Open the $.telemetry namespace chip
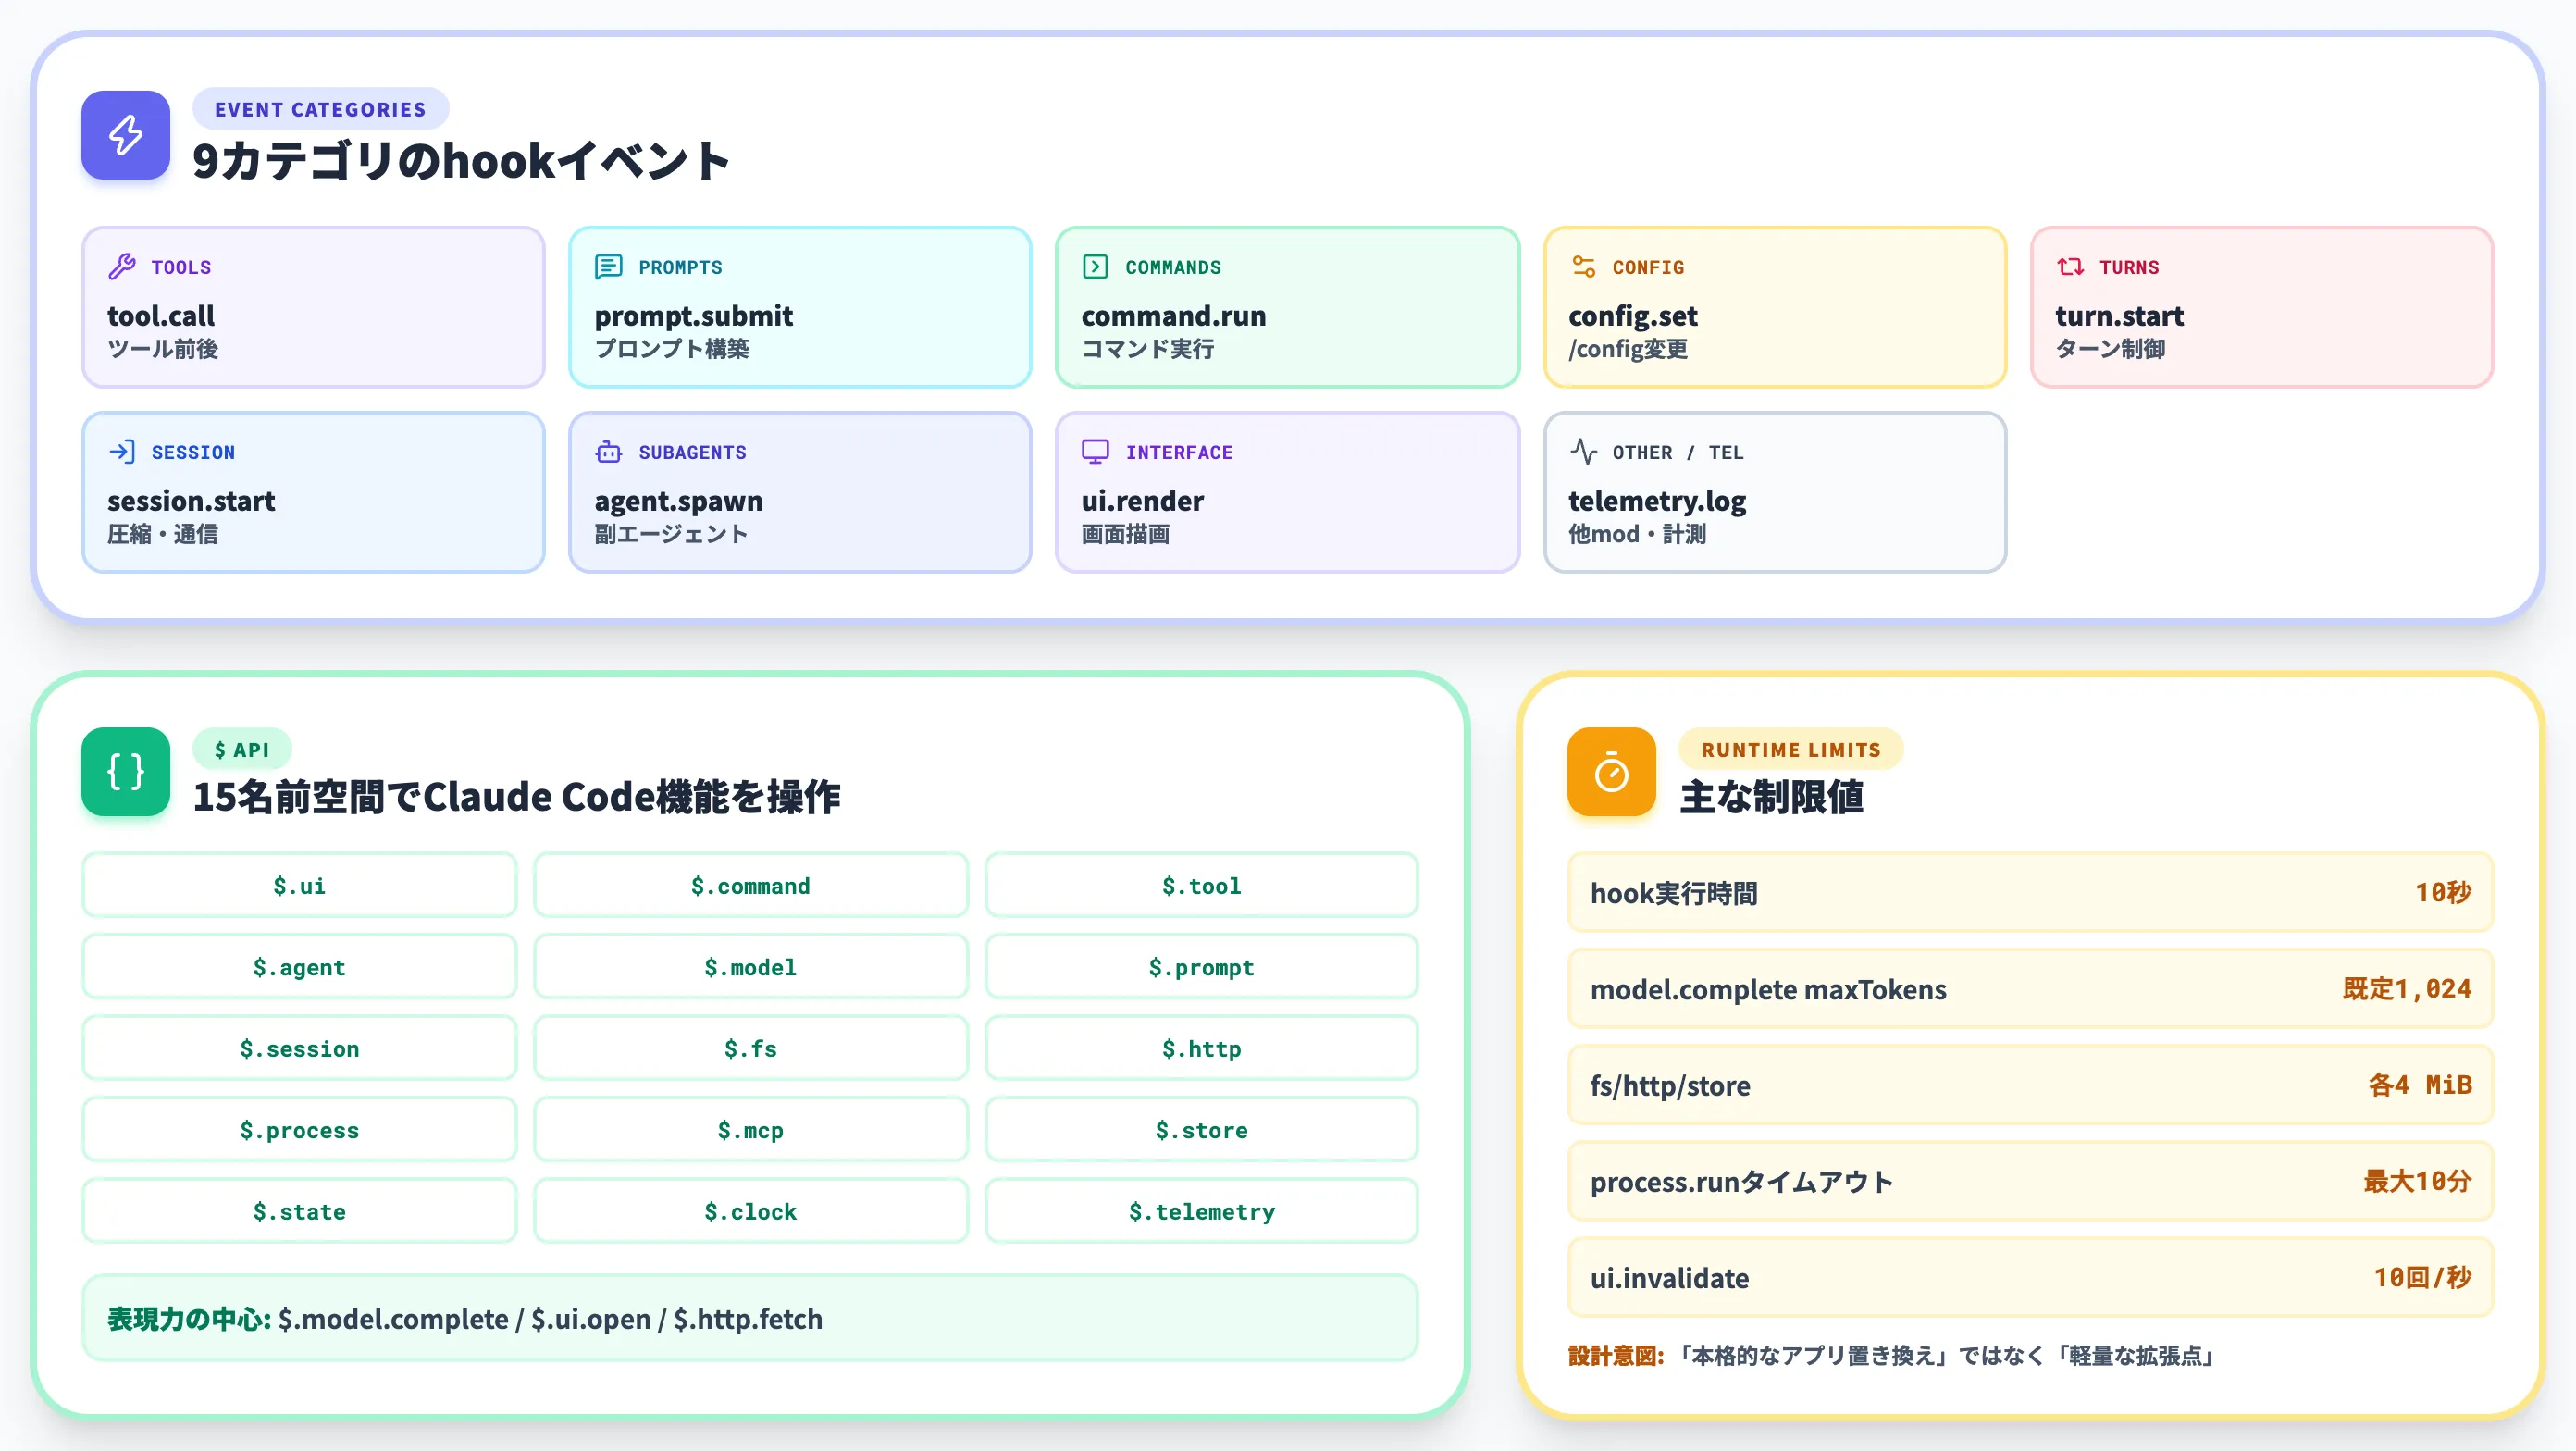Screen dimensions: 2576x1451 (x=1201, y=1211)
